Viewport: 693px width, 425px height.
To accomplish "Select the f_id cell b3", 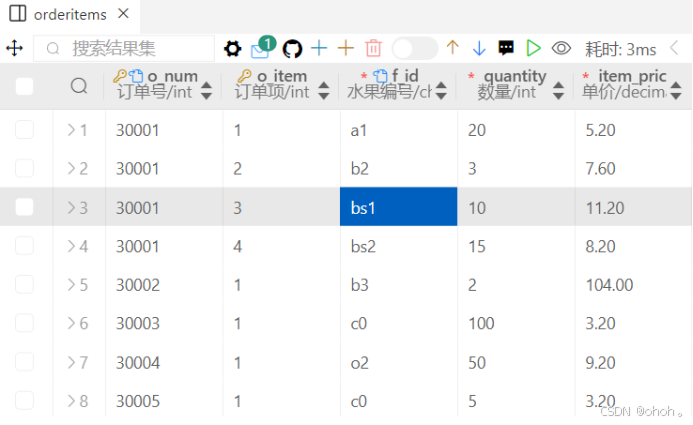I will pos(399,285).
